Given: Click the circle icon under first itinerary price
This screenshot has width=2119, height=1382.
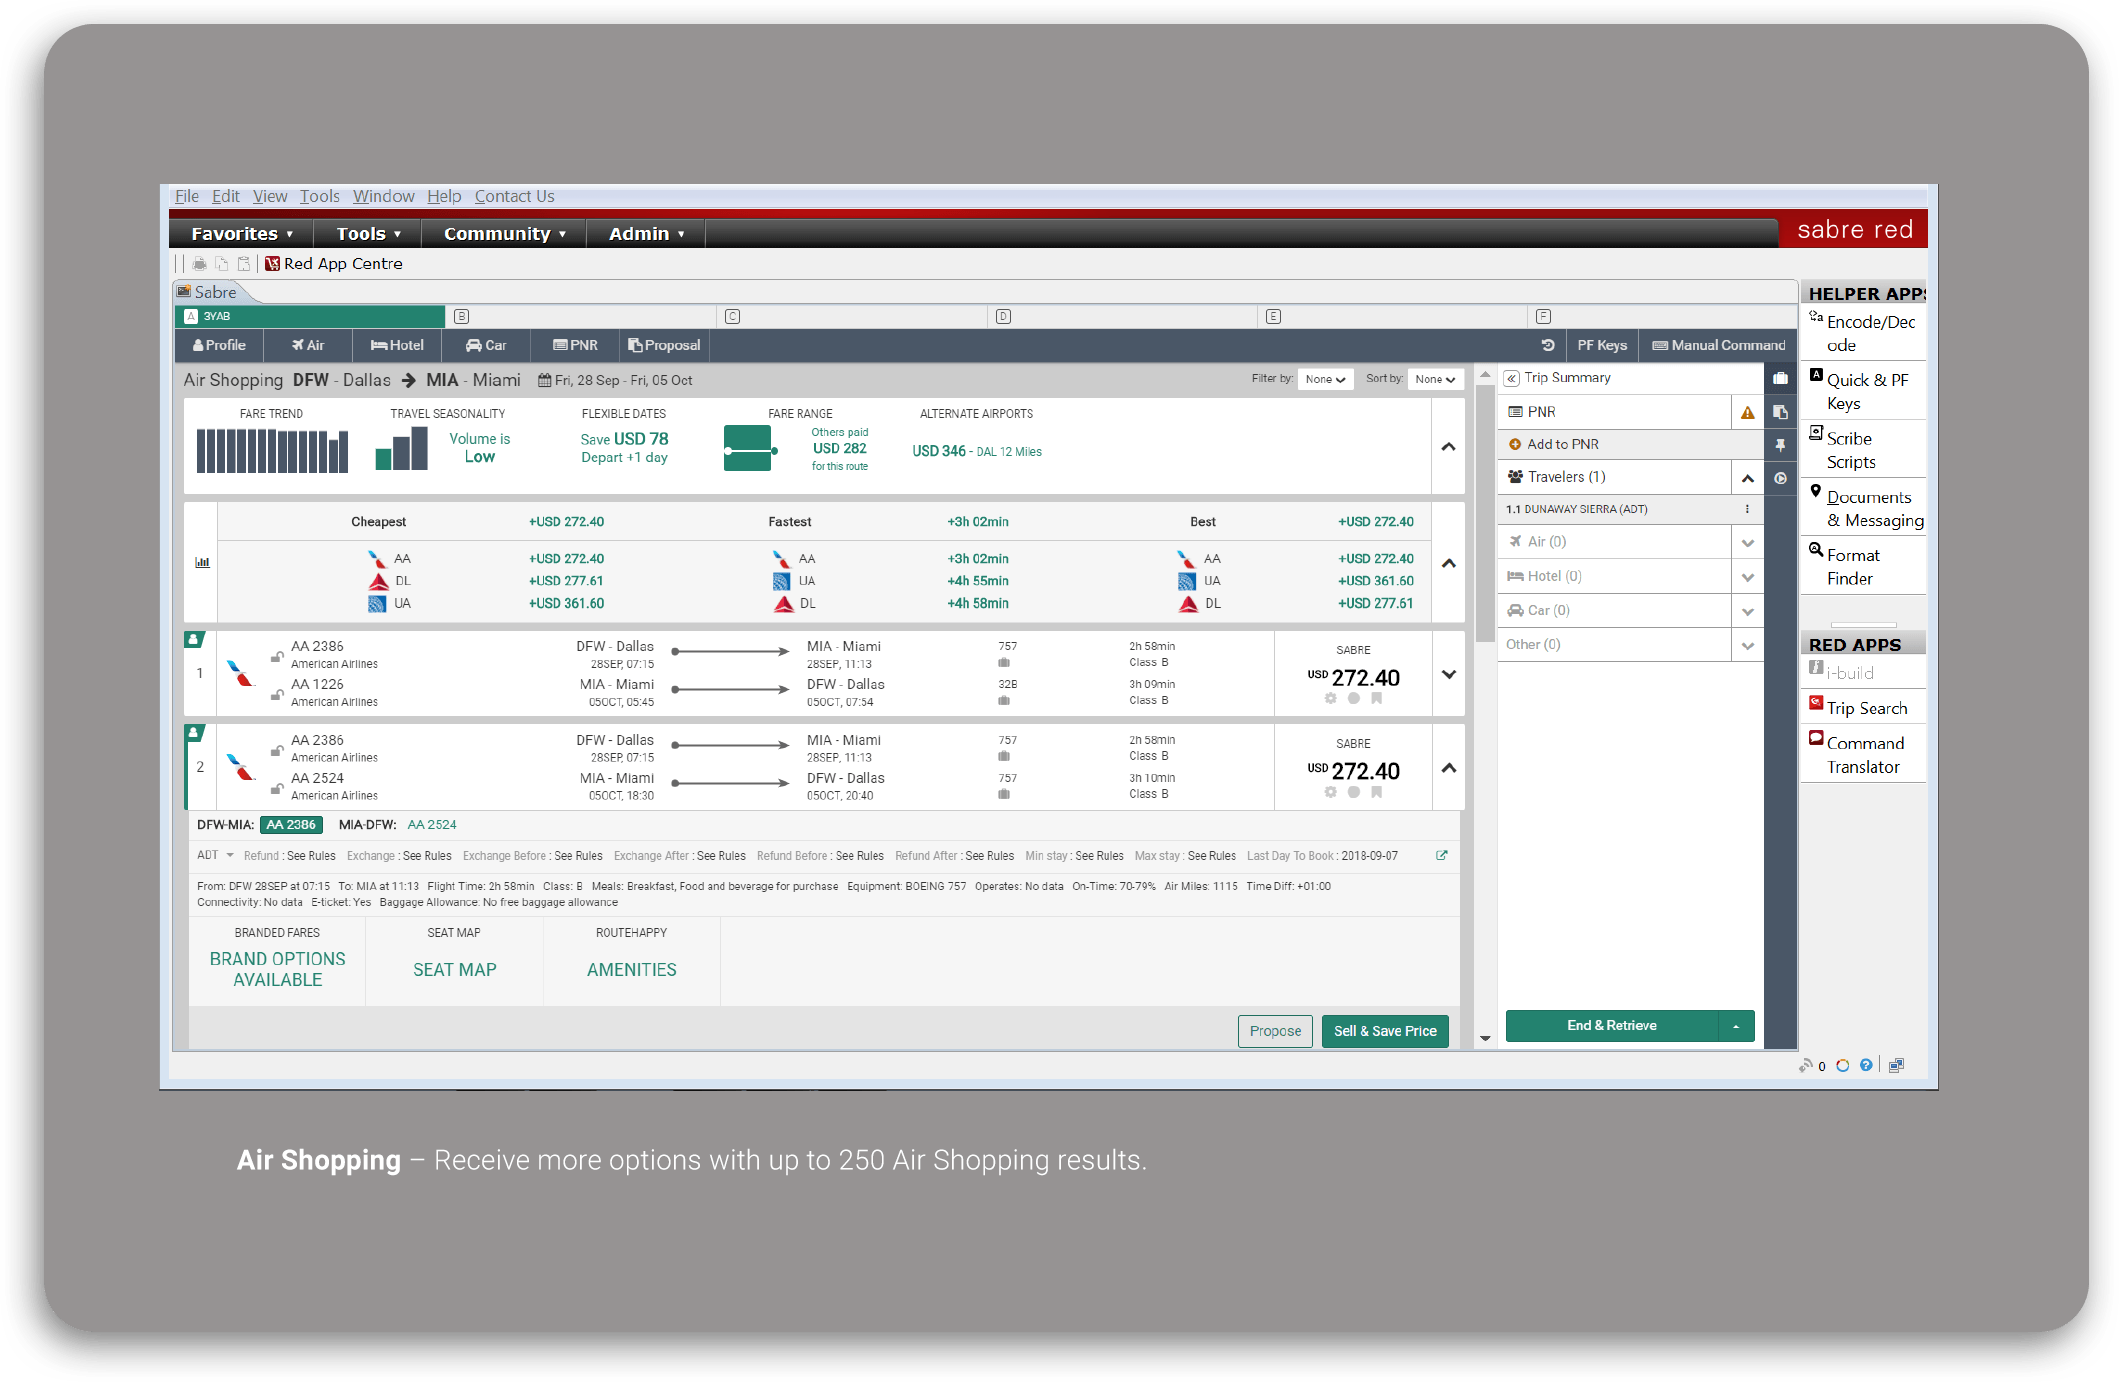Looking at the screenshot, I should pos(1353,698).
